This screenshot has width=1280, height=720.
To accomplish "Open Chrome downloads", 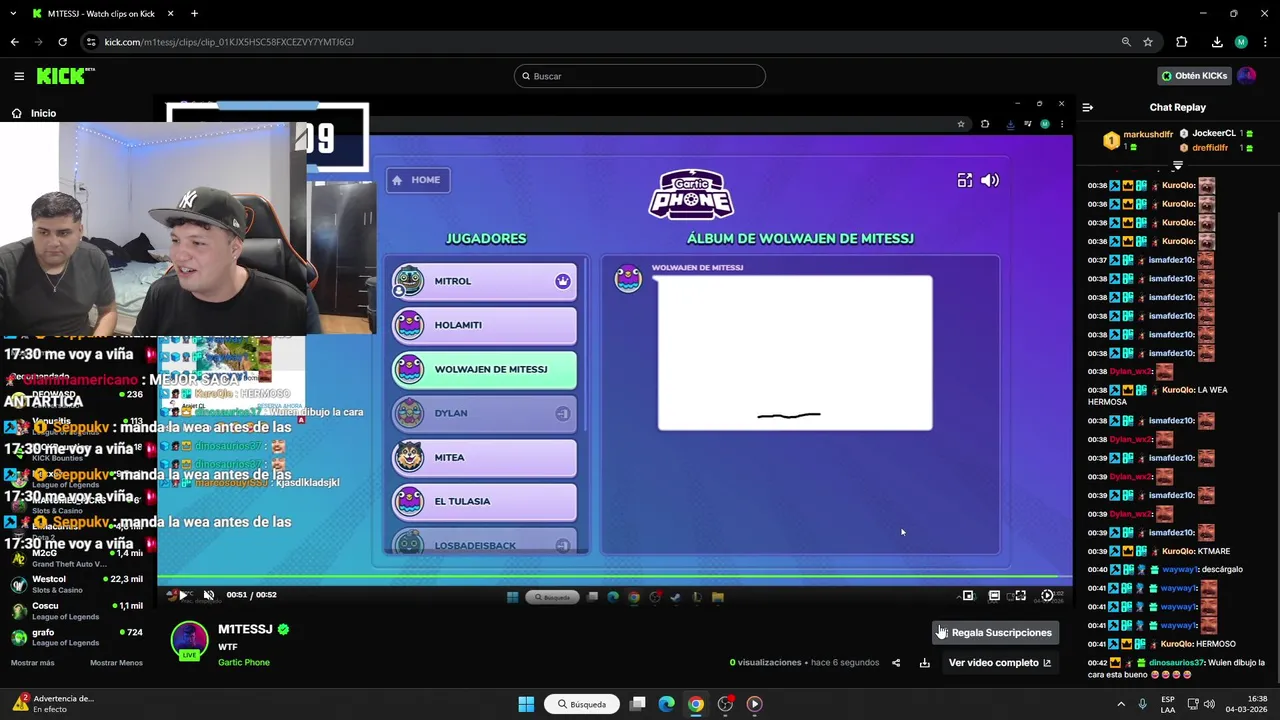I will click(1217, 42).
